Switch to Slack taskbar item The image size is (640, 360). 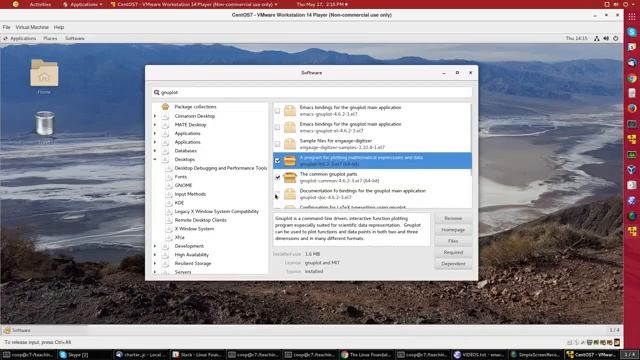point(198,355)
